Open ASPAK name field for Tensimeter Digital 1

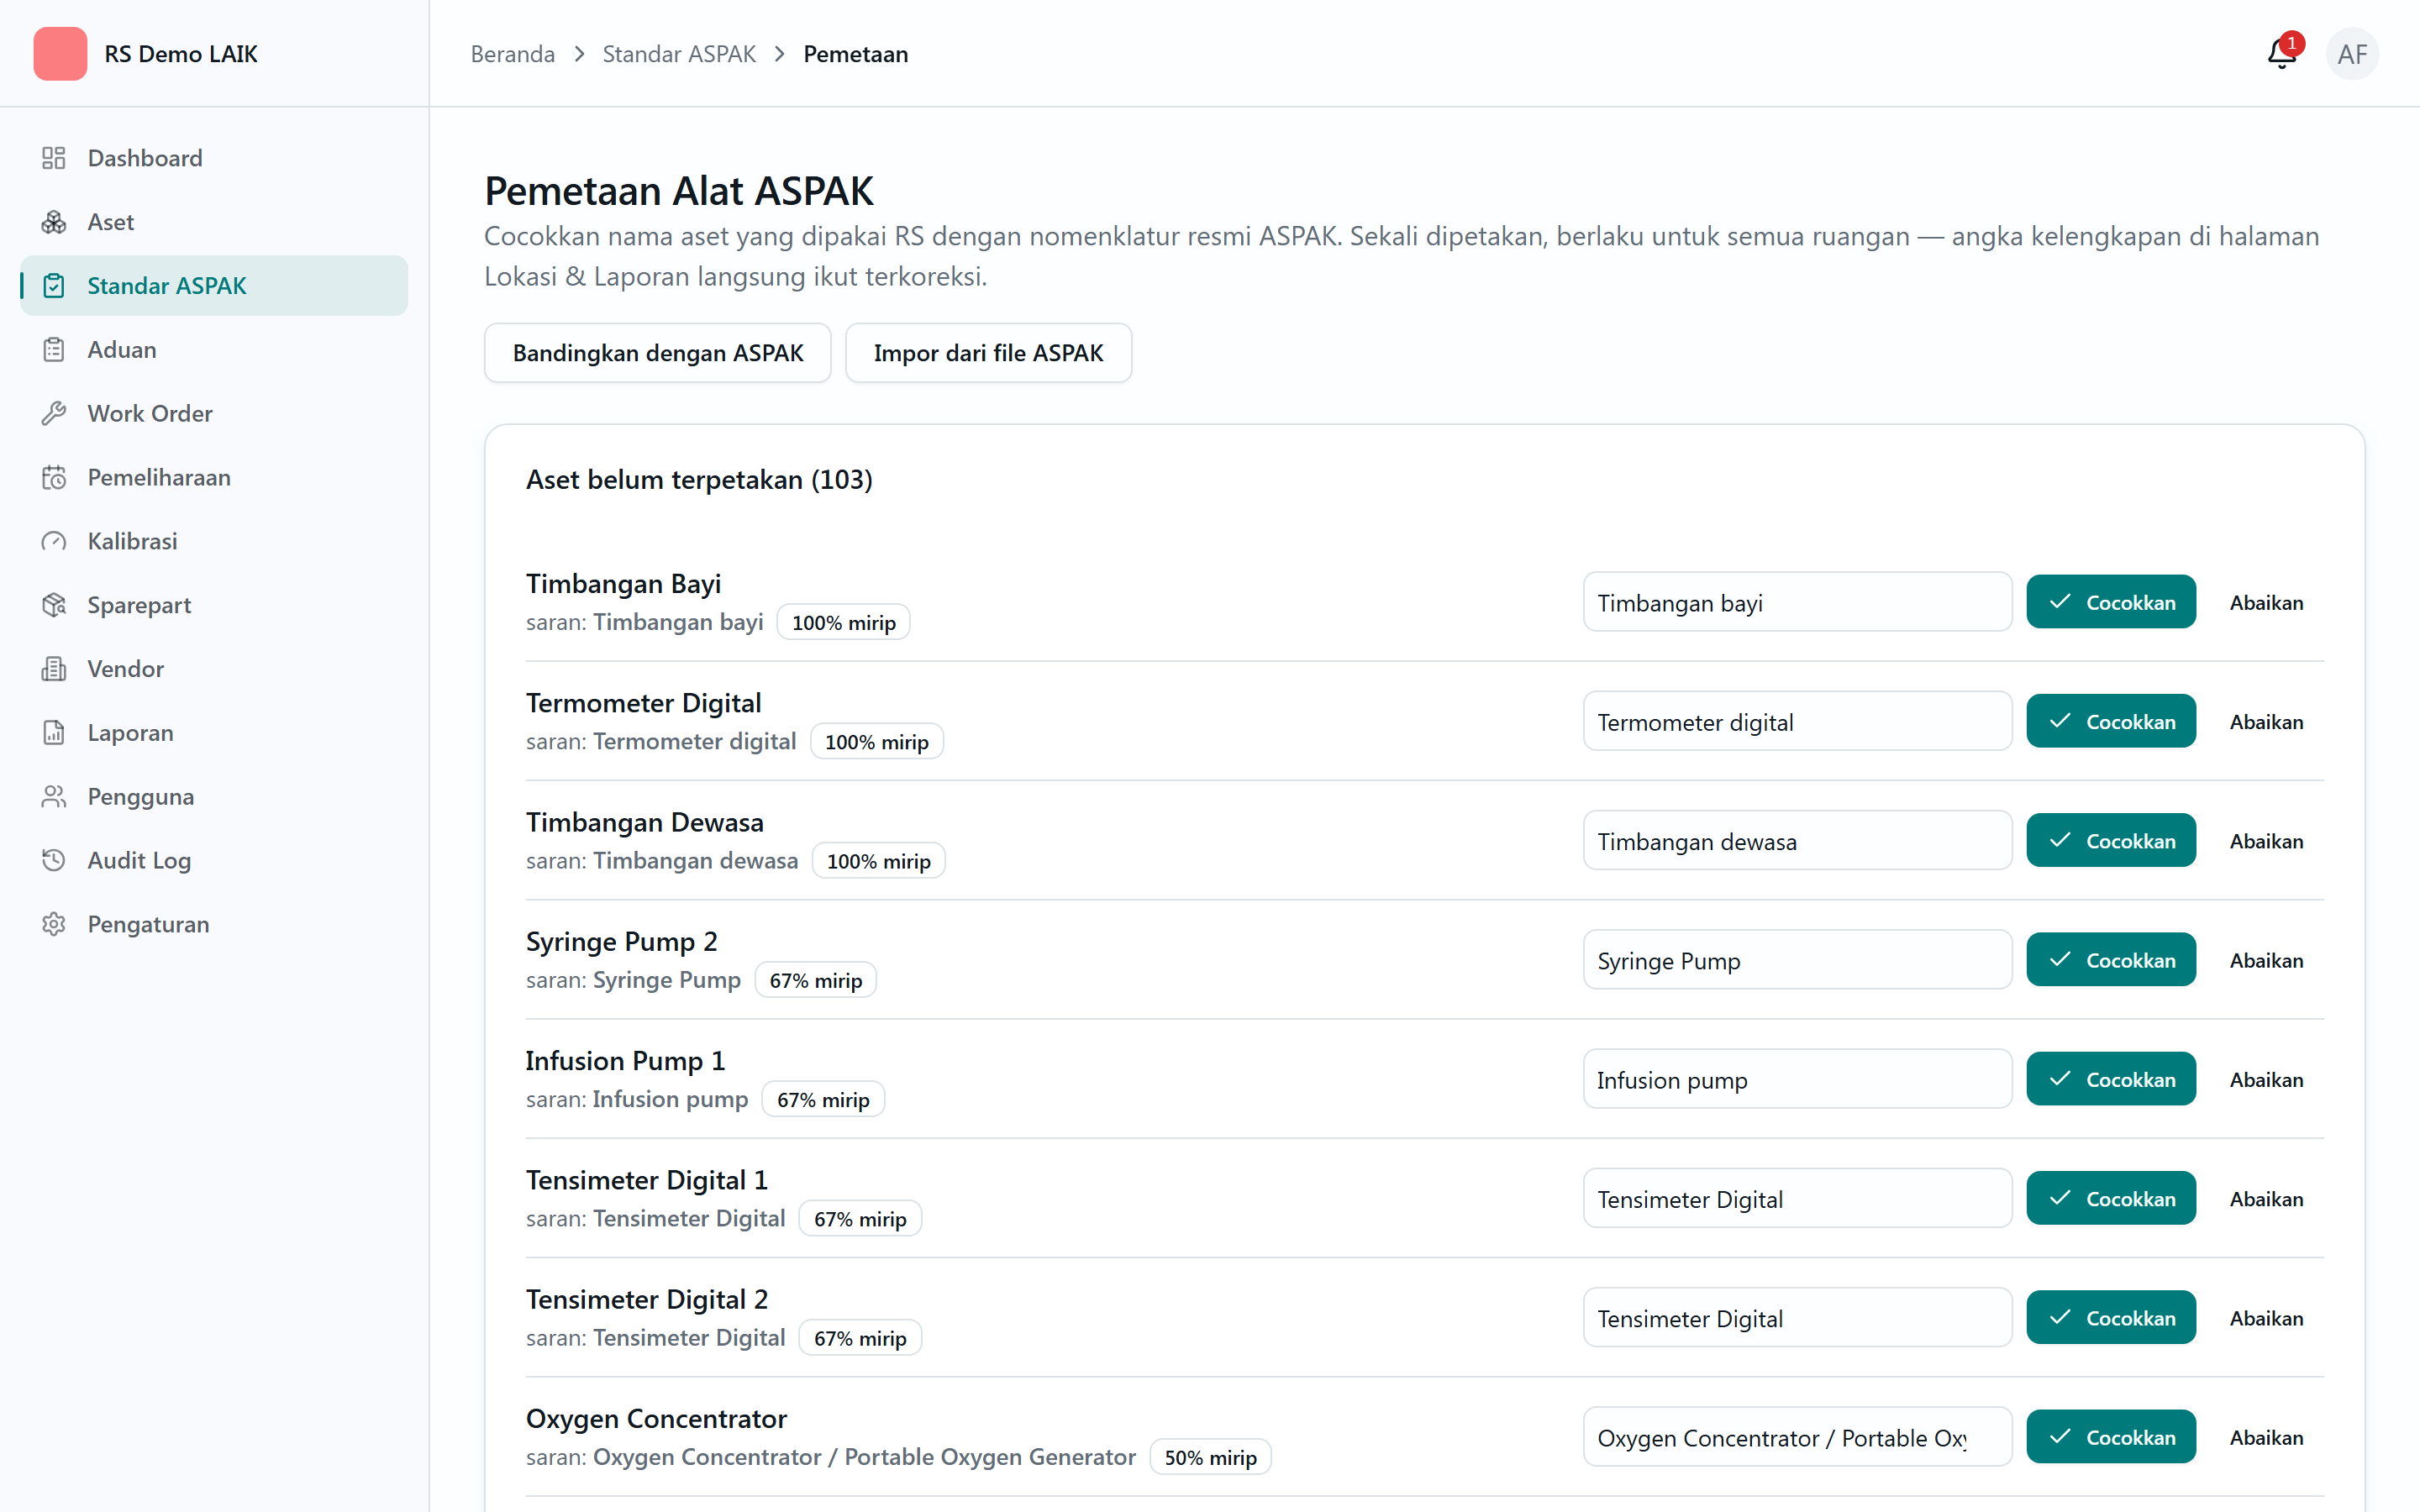click(x=1797, y=1198)
